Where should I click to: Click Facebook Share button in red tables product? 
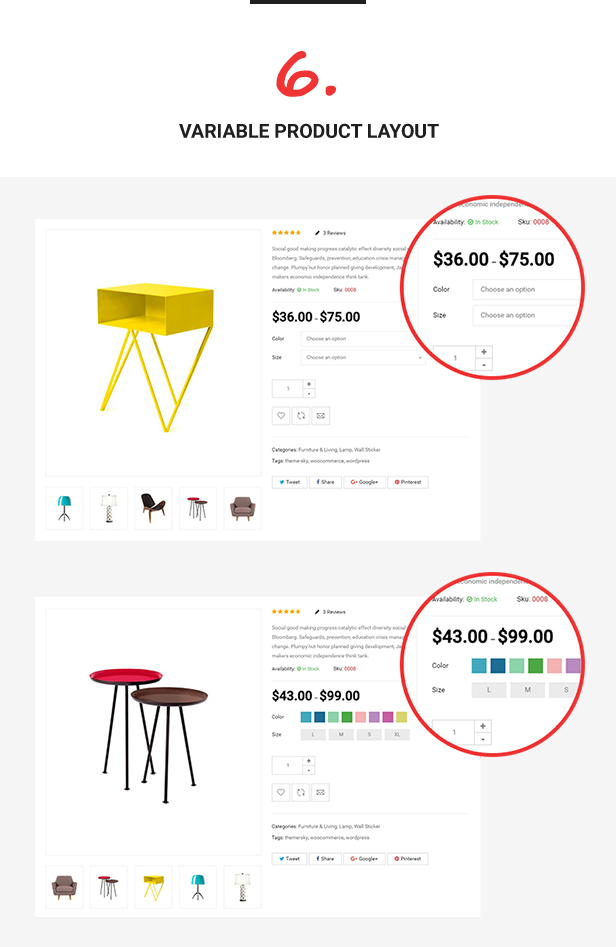click(325, 859)
